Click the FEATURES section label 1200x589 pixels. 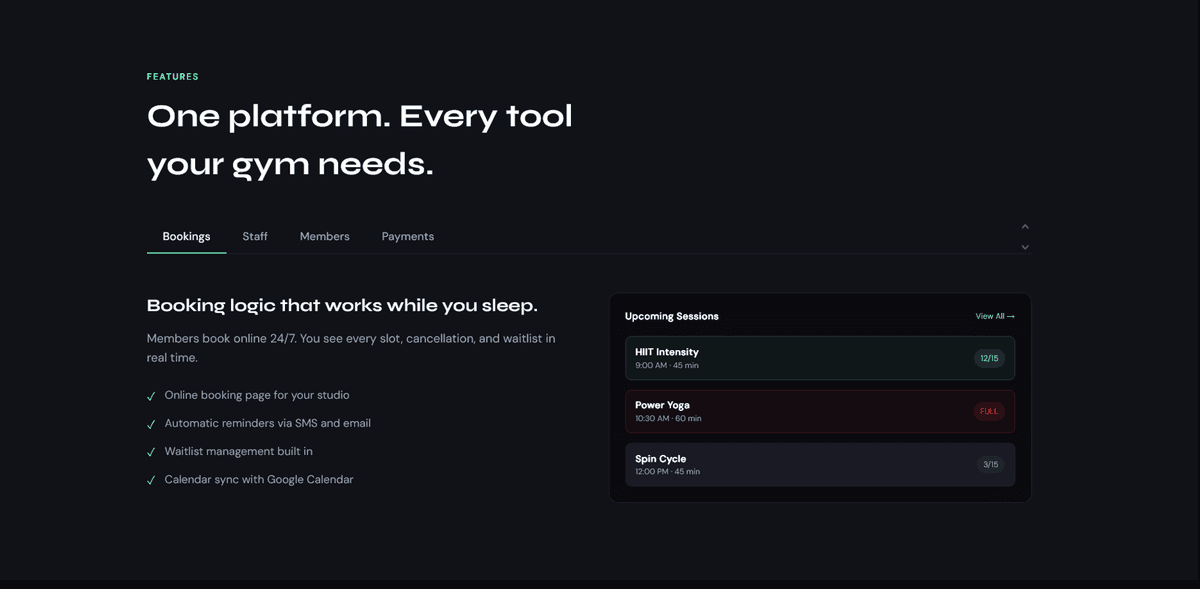pyautogui.click(x=172, y=76)
